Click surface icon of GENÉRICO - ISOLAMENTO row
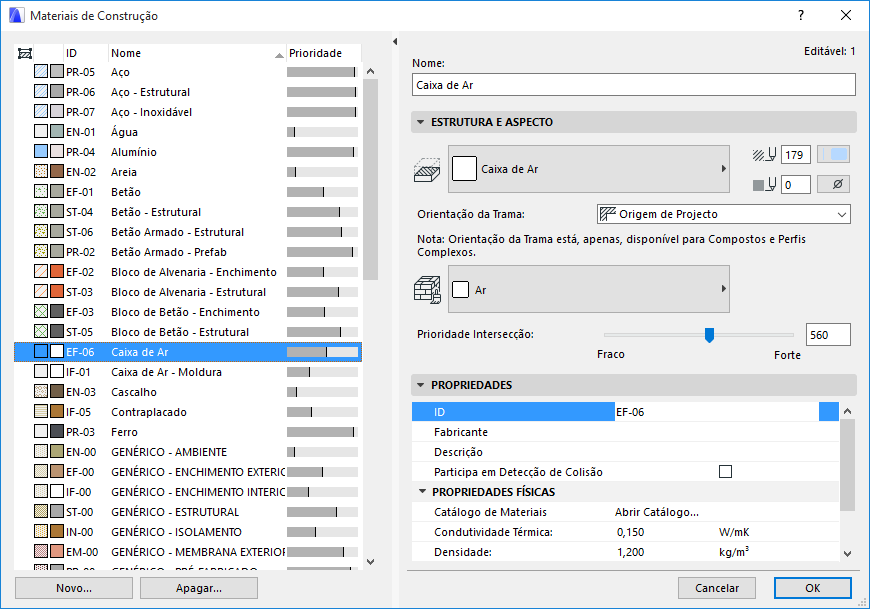The image size is (870, 609). point(57,531)
